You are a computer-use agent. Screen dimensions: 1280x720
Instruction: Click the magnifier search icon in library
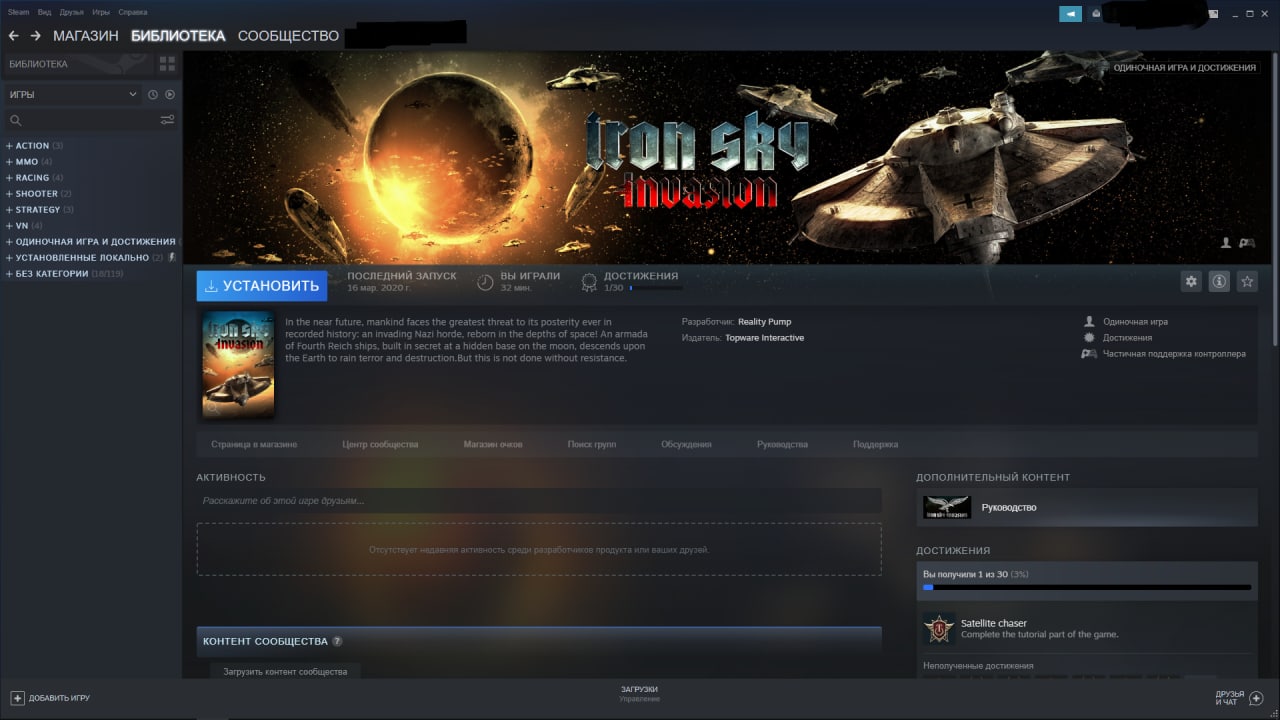click(15, 120)
